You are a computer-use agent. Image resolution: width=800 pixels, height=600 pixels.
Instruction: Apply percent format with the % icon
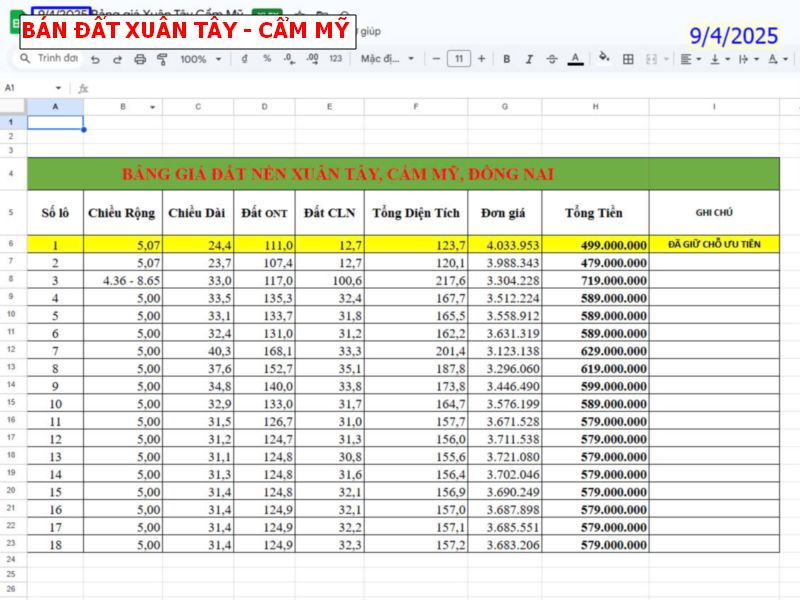pyautogui.click(x=267, y=59)
